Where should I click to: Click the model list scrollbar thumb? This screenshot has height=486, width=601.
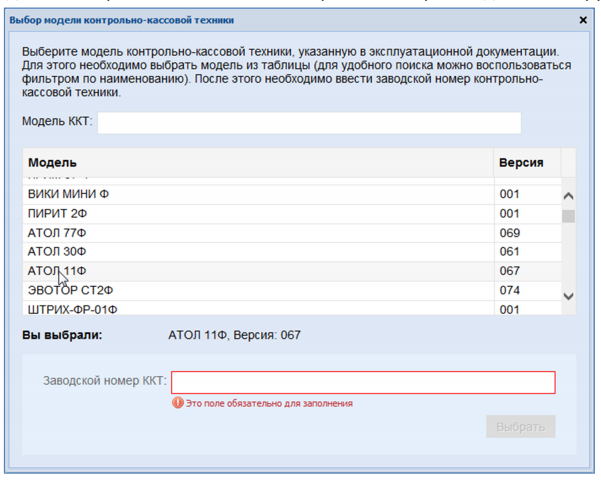click(x=568, y=216)
